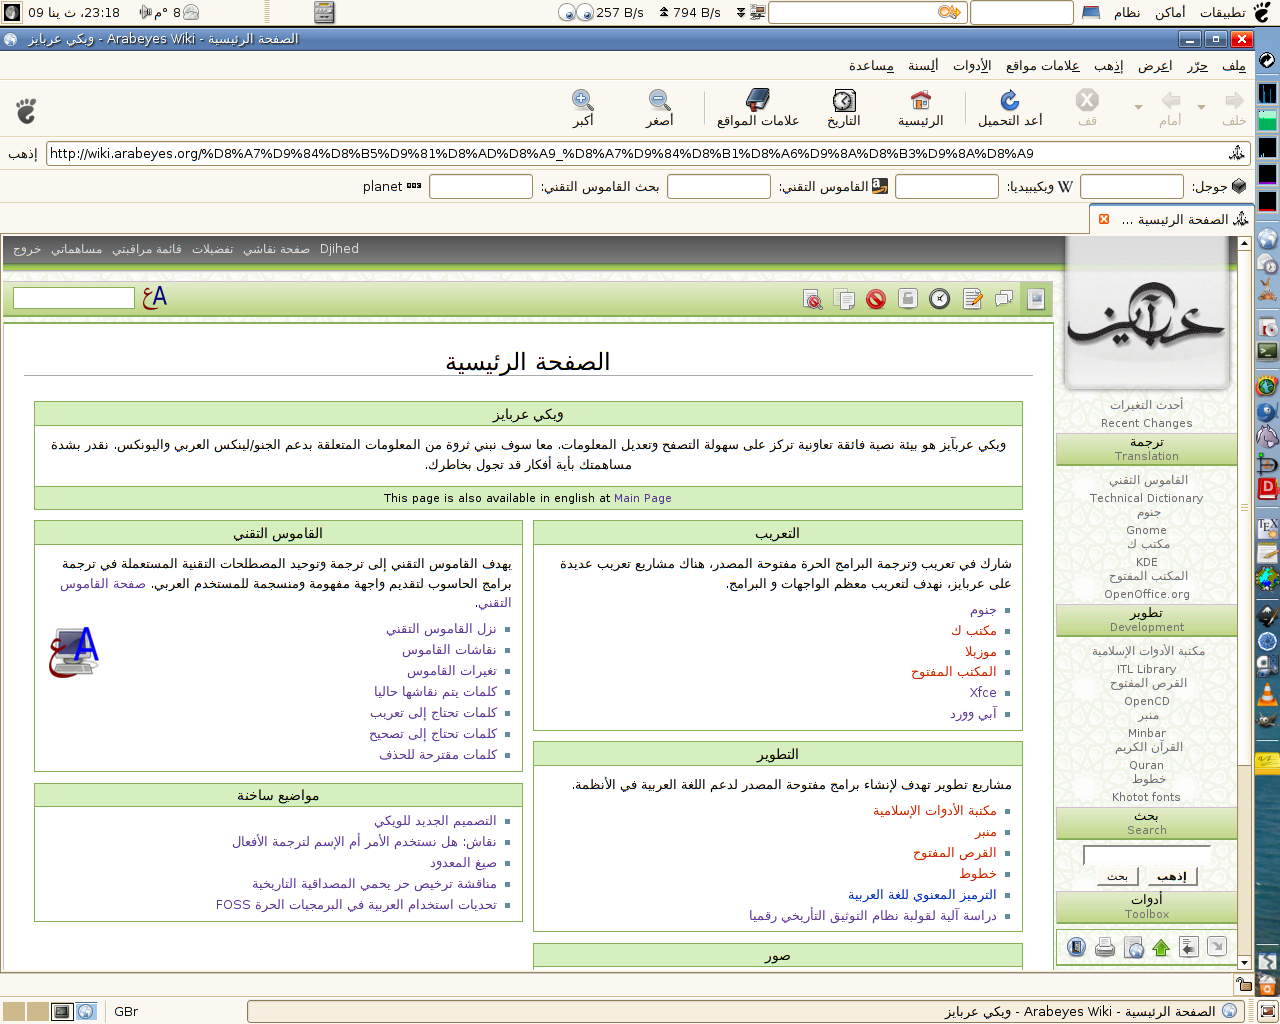The width and height of the screenshot is (1280, 1024).
Task: Open the Forward button history dropdown arrow
Action: (1138, 107)
